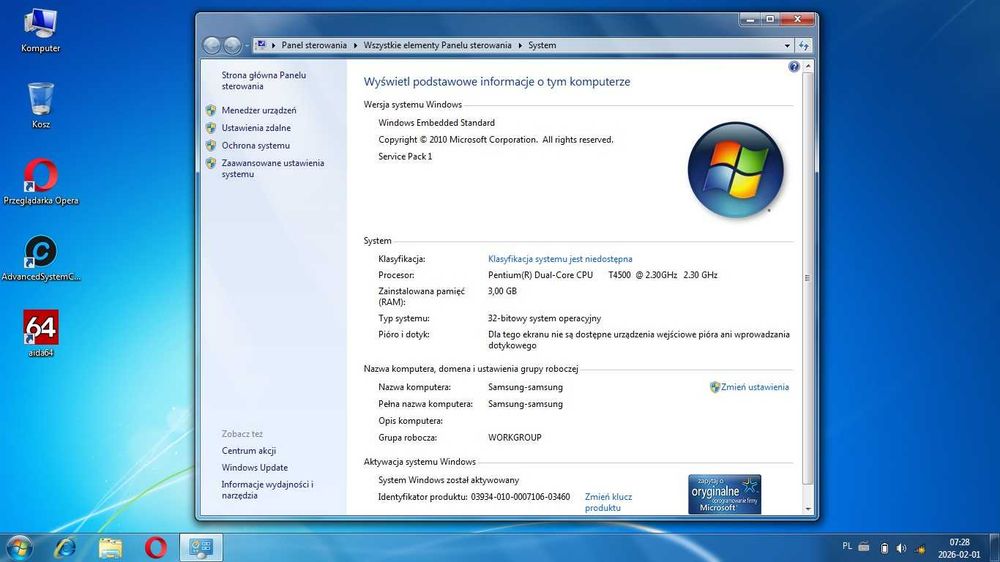1000x562 pixels.
Task: Launch the aida64 desktop shortcut
Action: [41, 332]
